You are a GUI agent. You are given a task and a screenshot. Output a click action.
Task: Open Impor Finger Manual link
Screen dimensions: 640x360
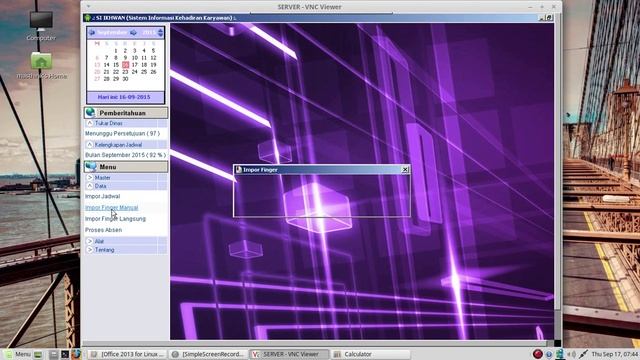tap(111, 208)
